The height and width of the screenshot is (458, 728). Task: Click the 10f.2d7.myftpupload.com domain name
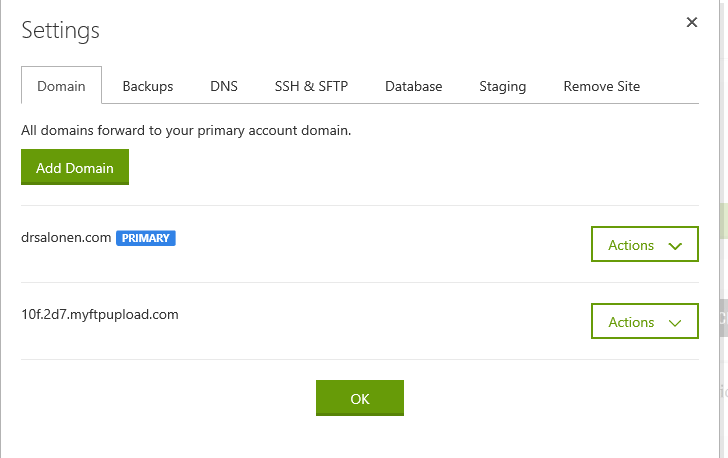tap(100, 314)
